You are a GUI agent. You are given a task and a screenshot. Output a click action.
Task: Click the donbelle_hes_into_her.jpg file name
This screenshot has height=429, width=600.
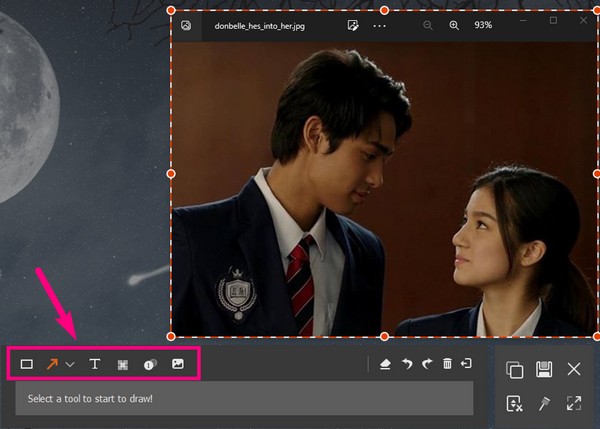[x=259, y=26]
